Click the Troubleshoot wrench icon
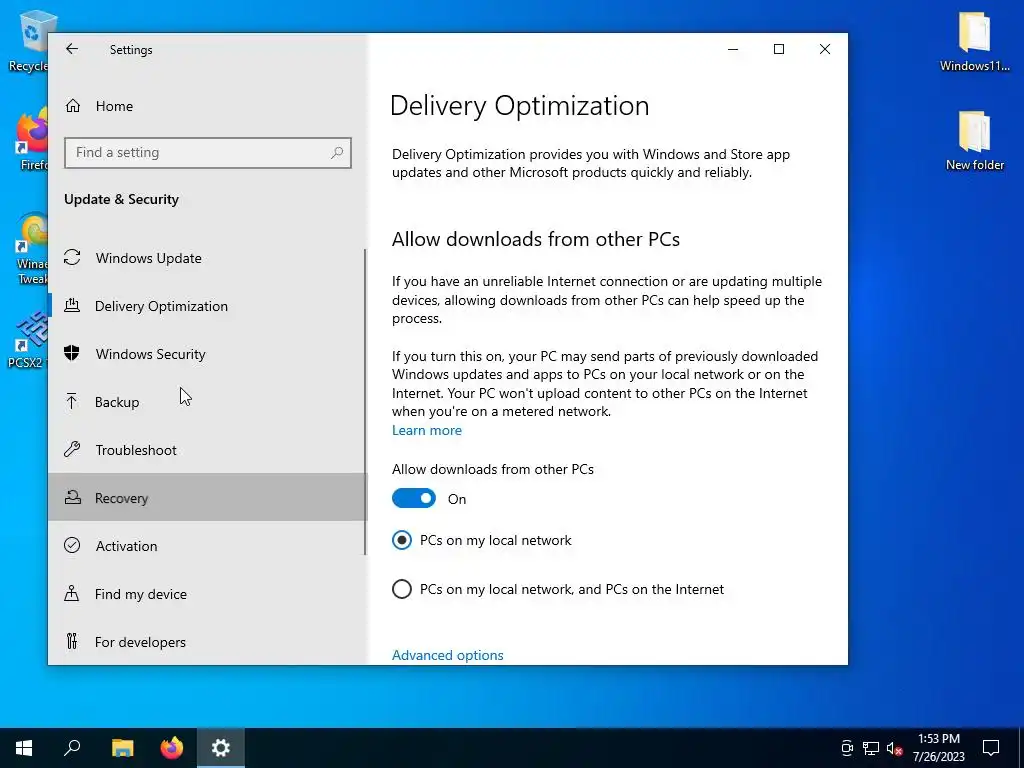Image resolution: width=1024 pixels, height=768 pixels. (x=72, y=449)
